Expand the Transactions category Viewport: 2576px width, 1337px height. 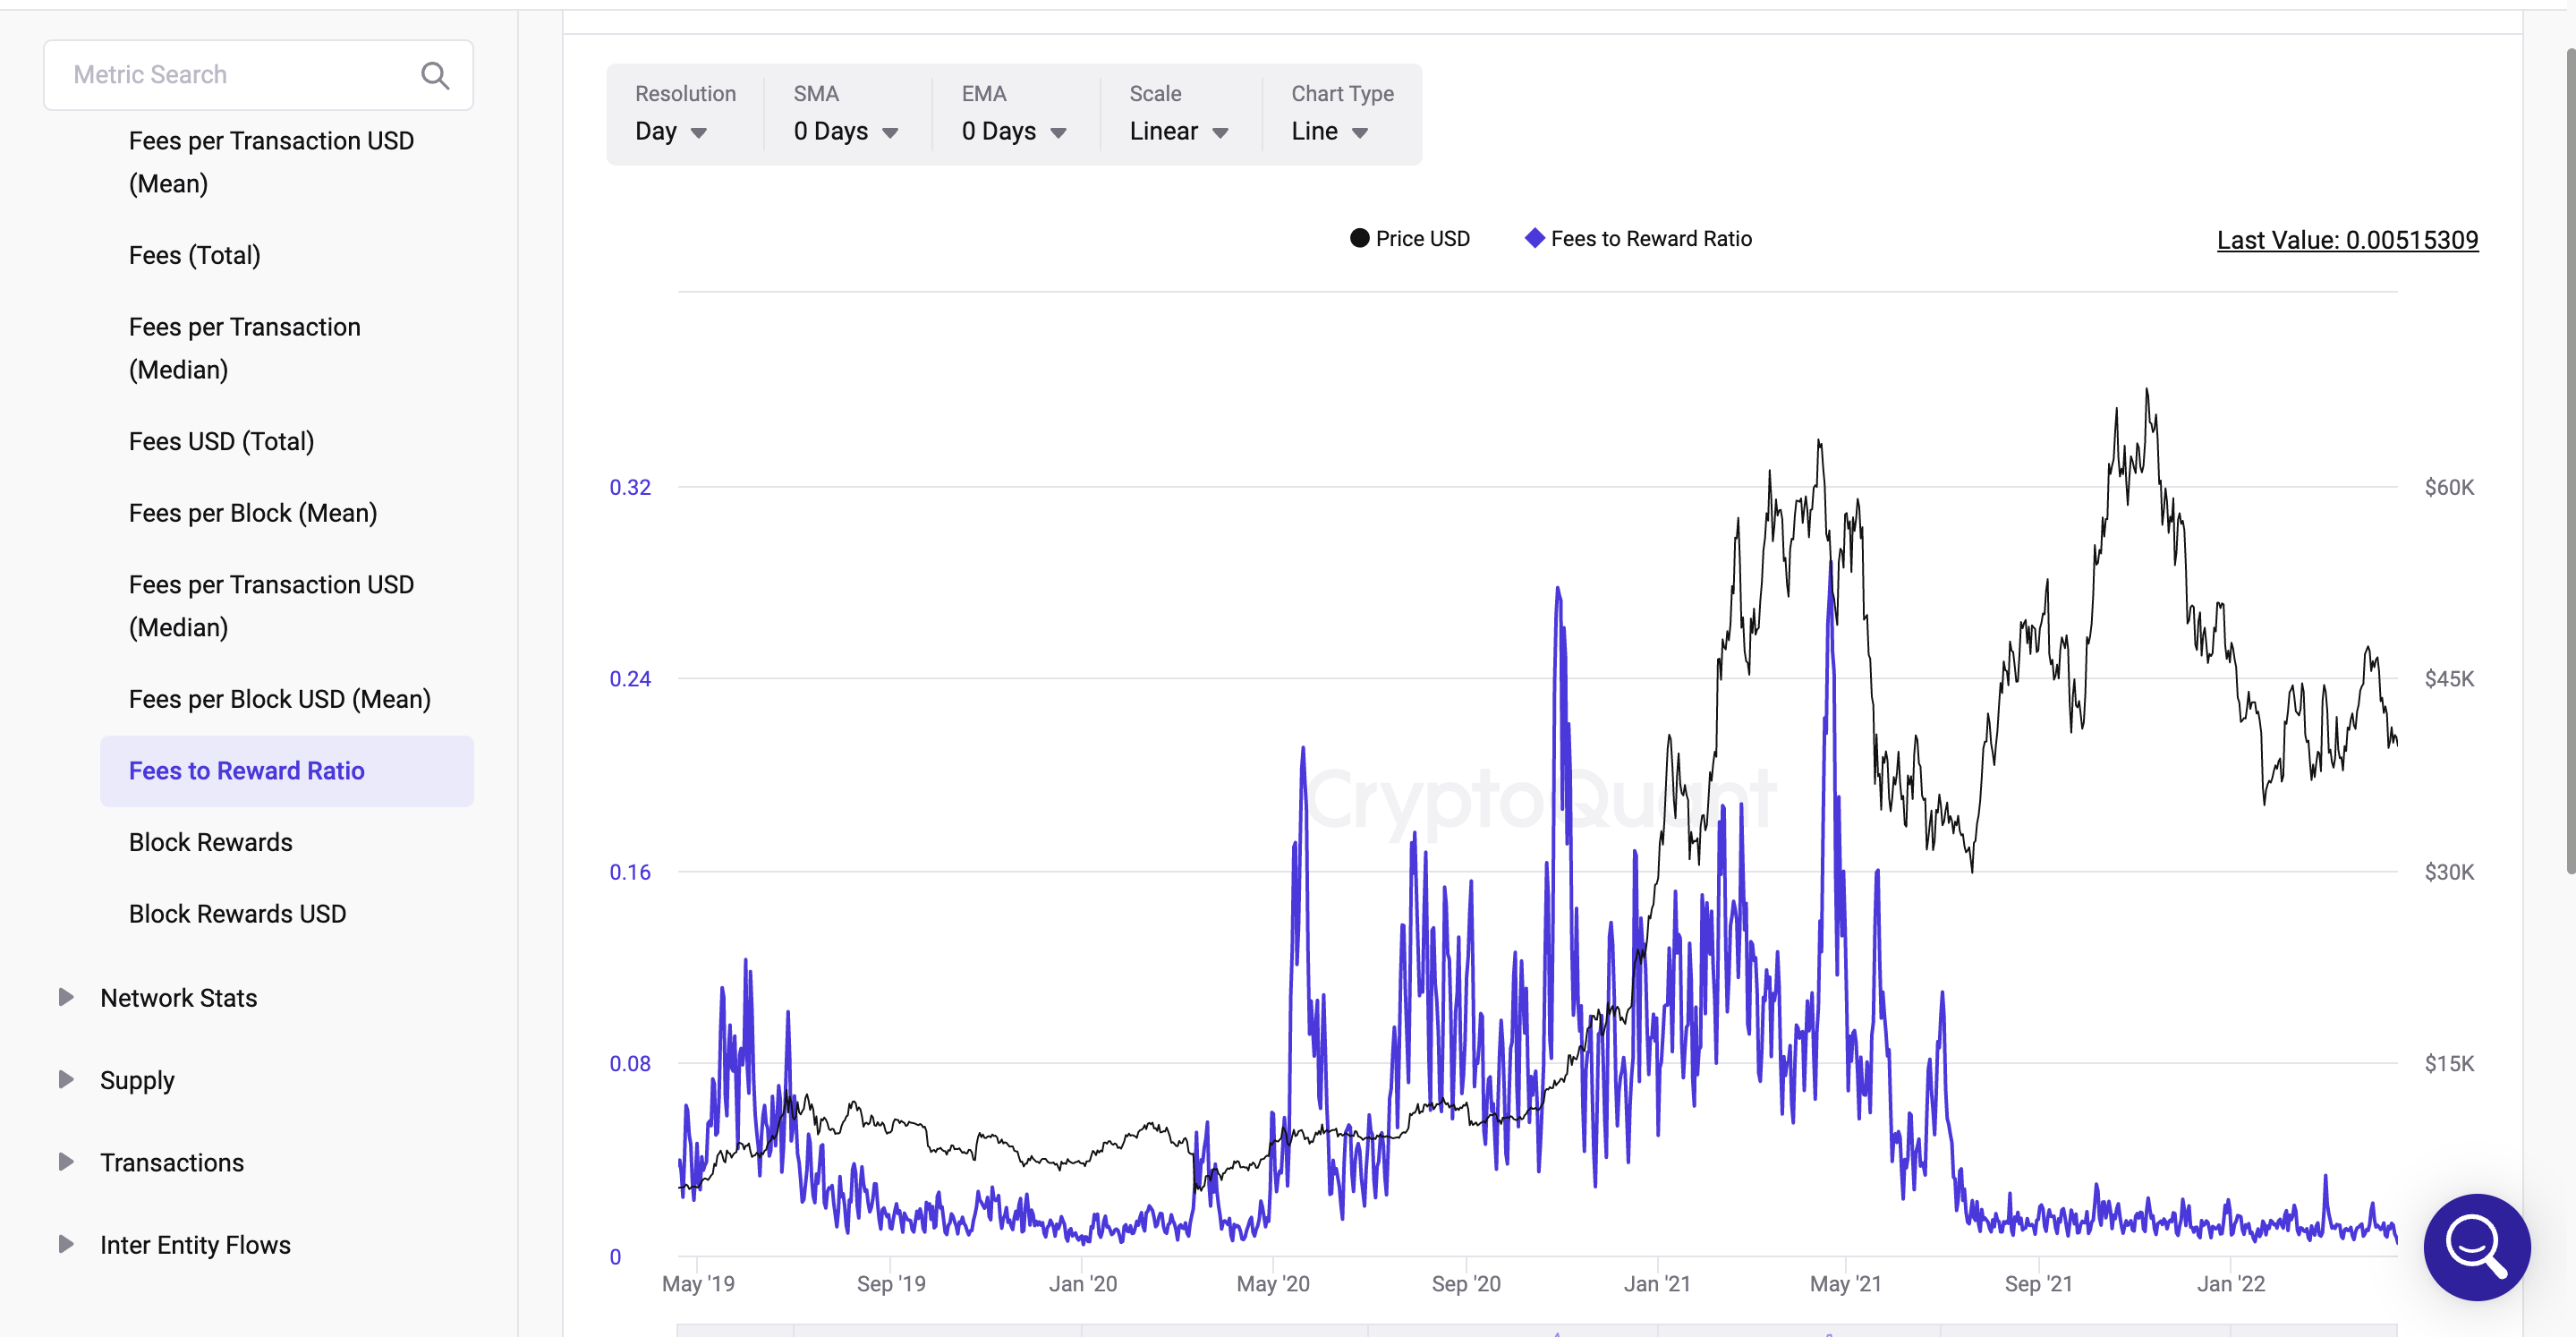coord(66,1161)
